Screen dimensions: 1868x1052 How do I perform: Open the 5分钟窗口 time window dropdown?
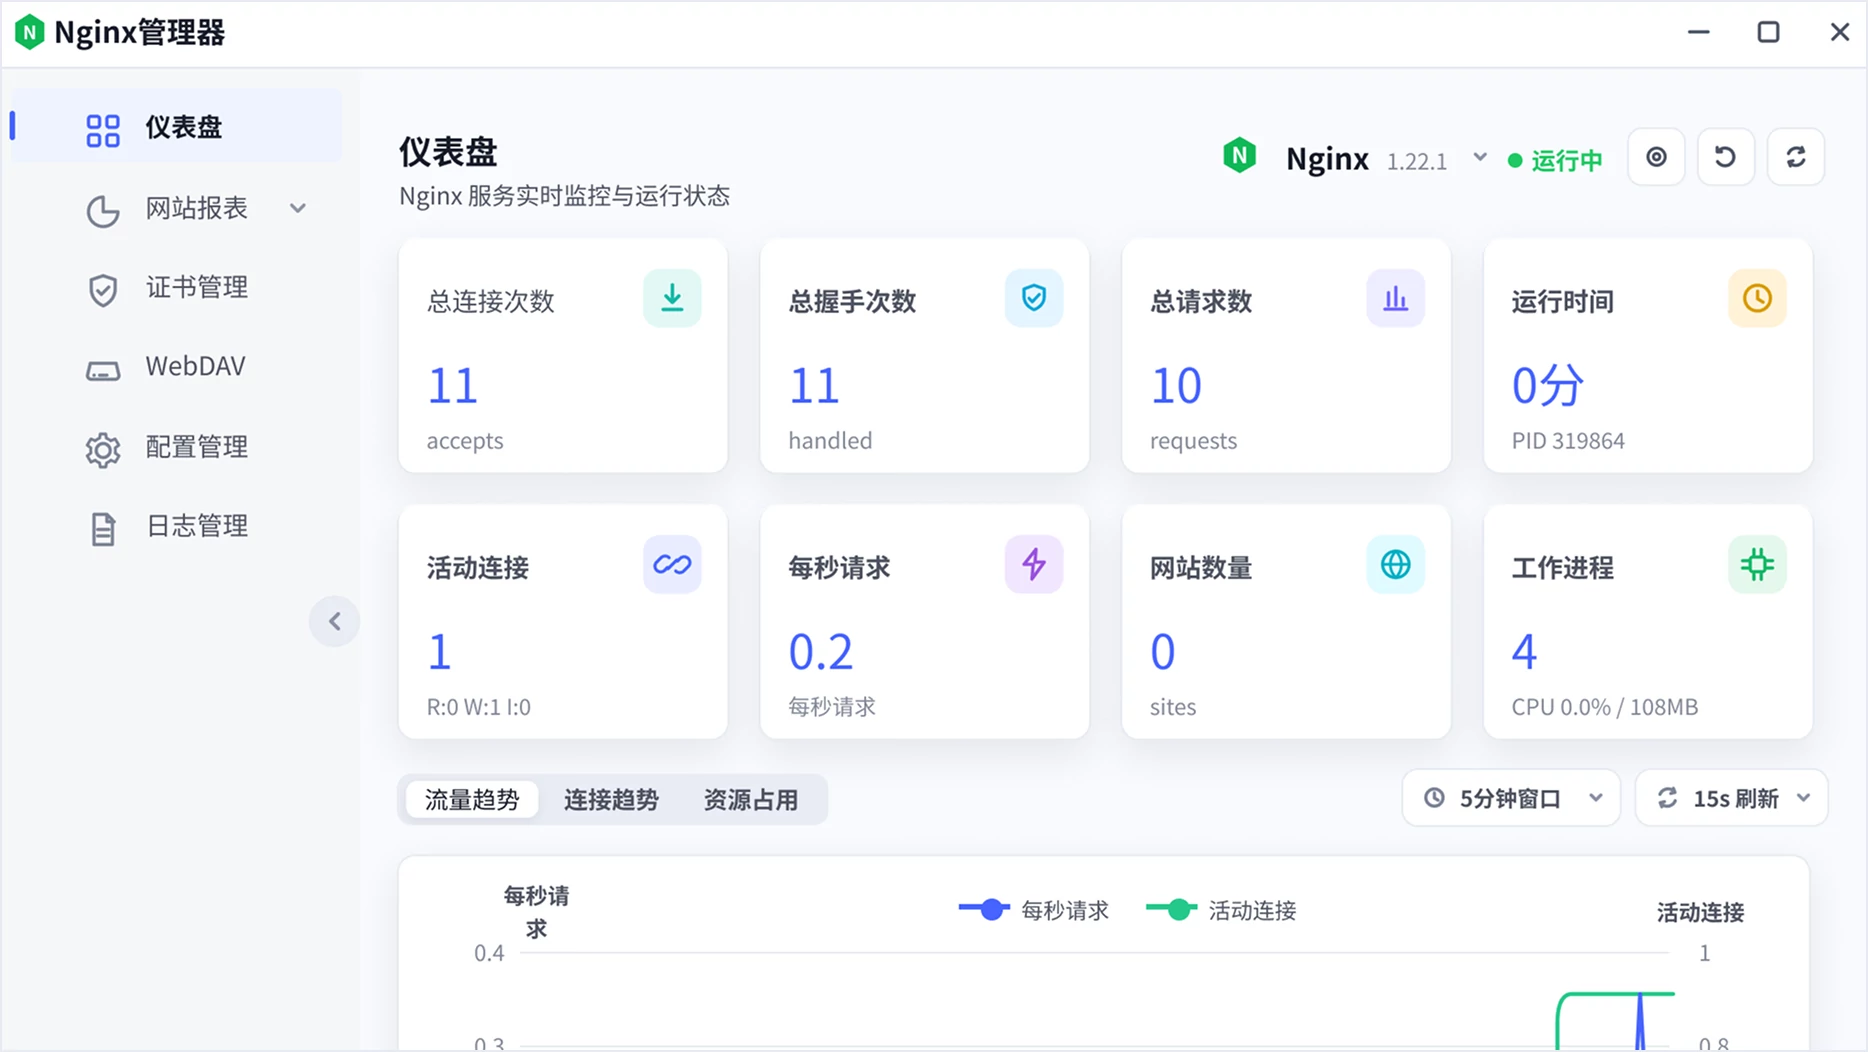point(1511,798)
